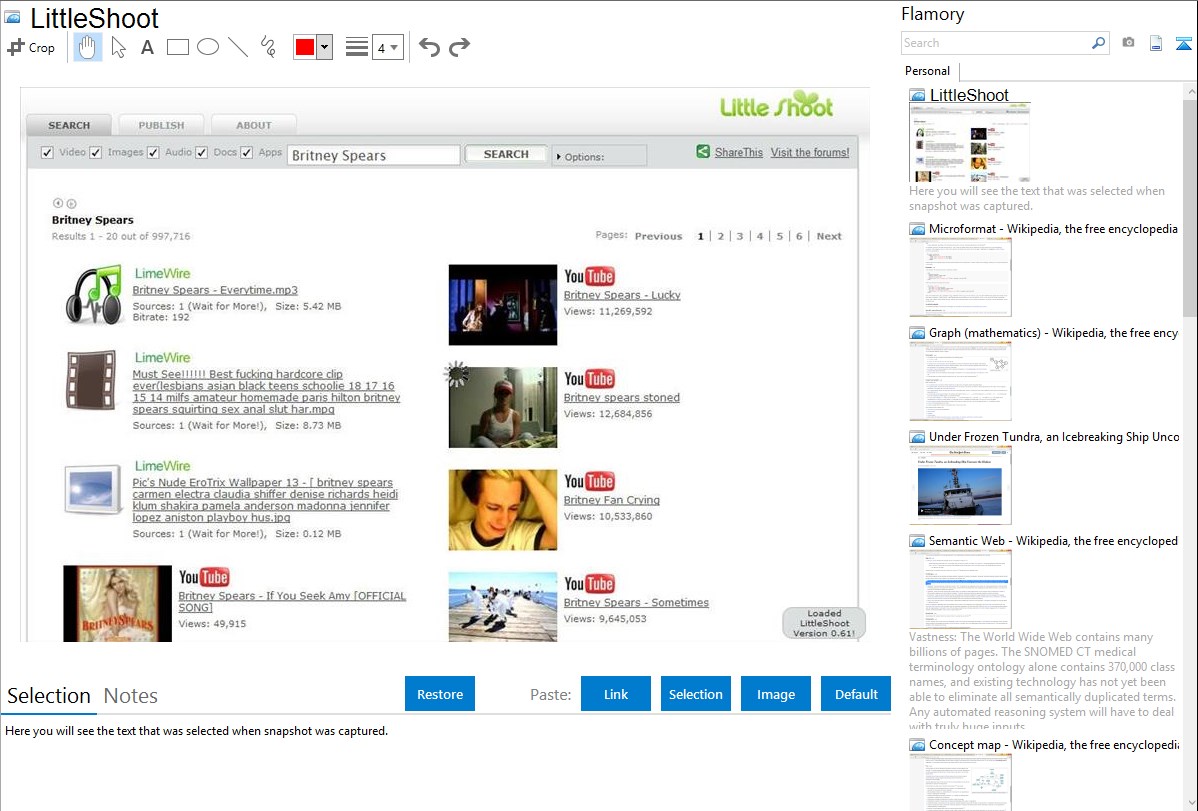Select the freehand scribble tool
Image resolution: width=1198 pixels, height=811 pixels.
268,47
